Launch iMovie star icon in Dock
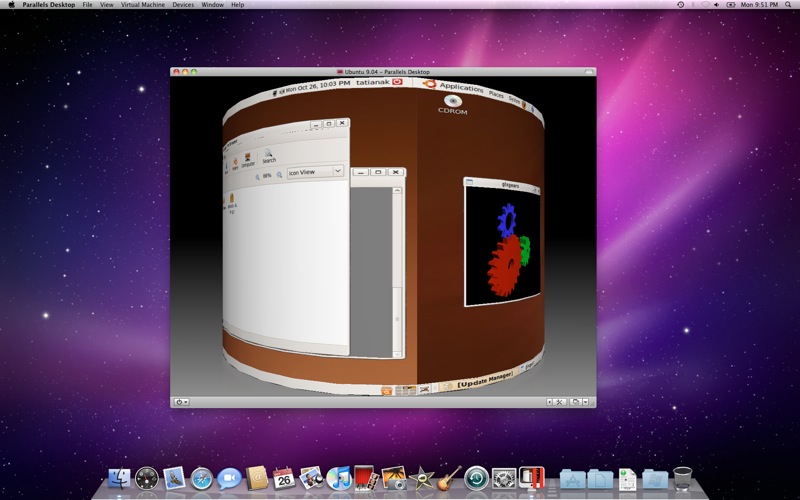 [421, 479]
